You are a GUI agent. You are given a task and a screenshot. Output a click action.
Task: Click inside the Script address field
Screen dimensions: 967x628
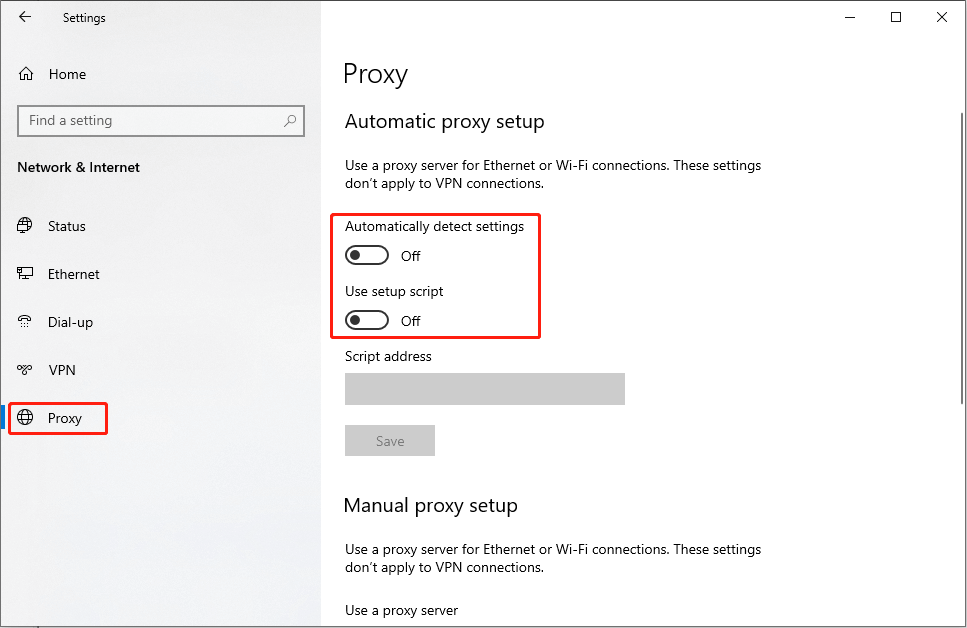(x=484, y=389)
